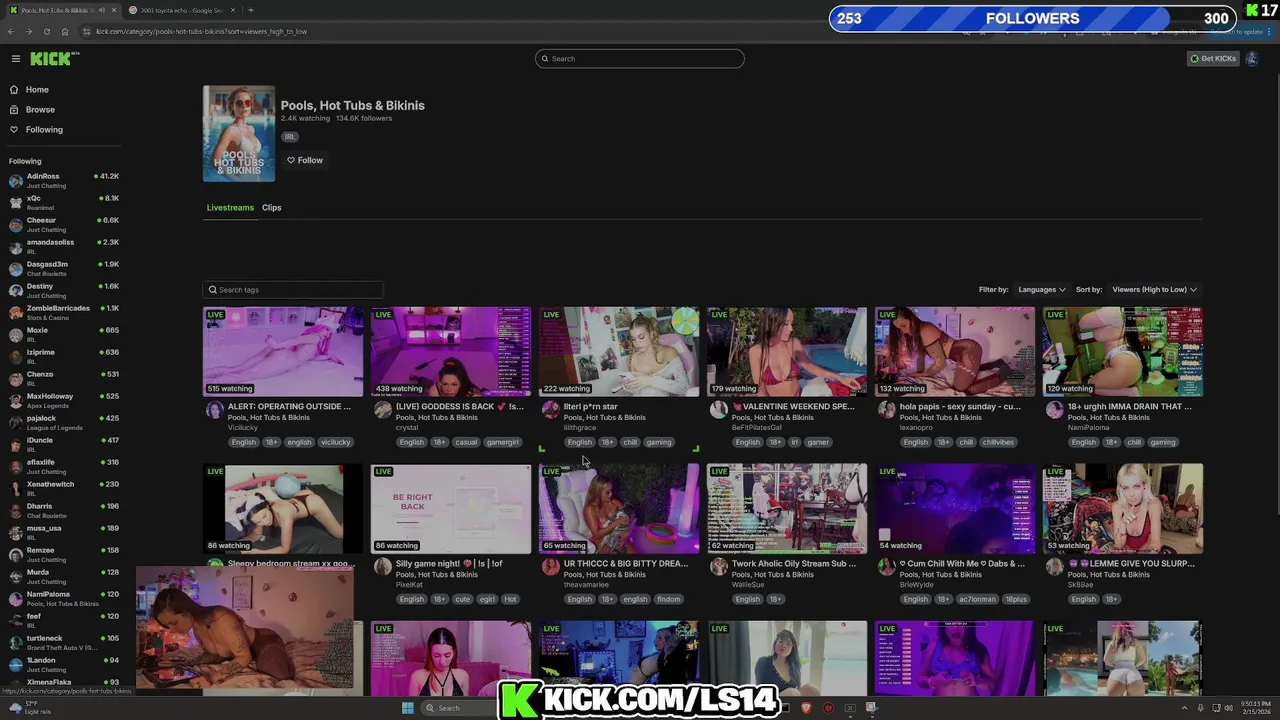This screenshot has height=720, width=1280.
Task: Click NamiPaloma channel avatar under stream
Action: pyautogui.click(x=1054, y=409)
